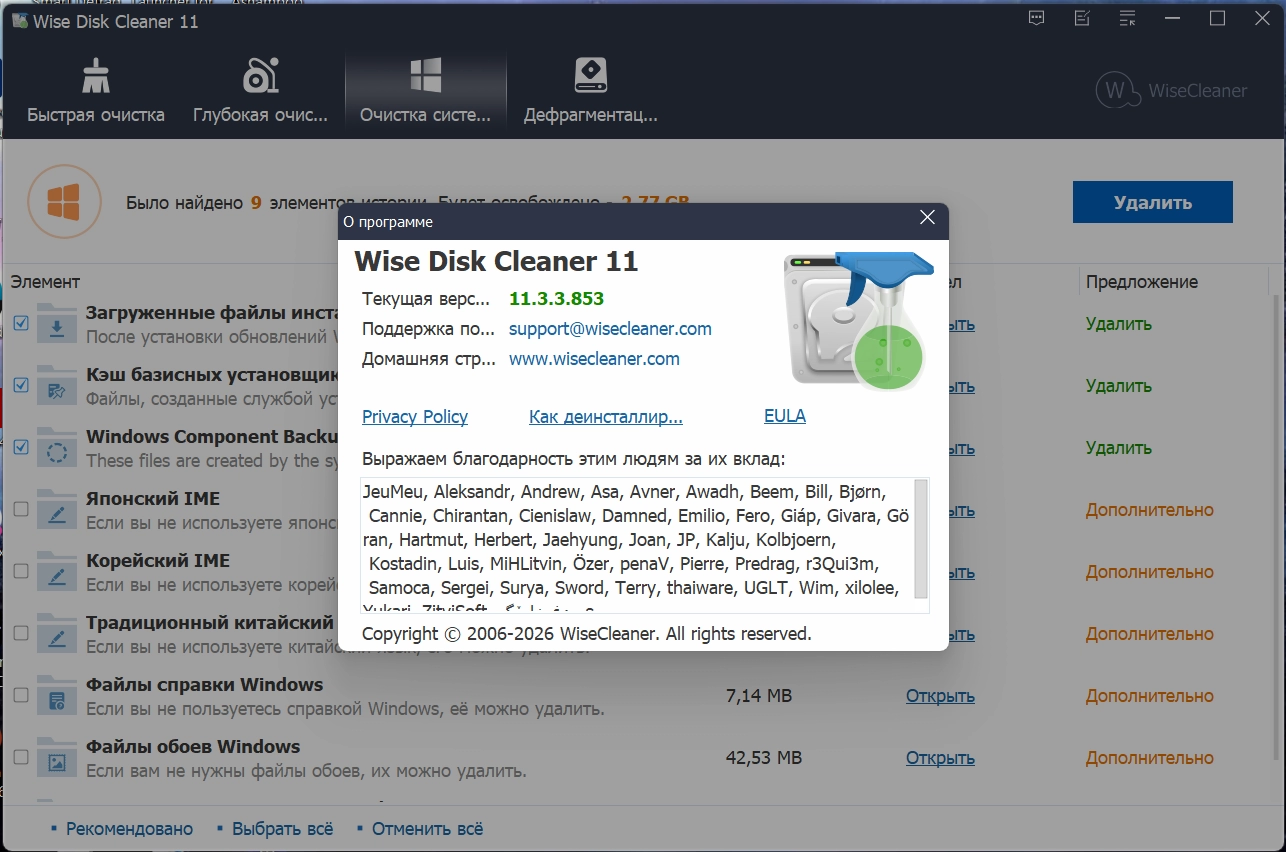Select the Очистка системы tab
The height and width of the screenshot is (852, 1286).
pyautogui.click(x=426, y=92)
